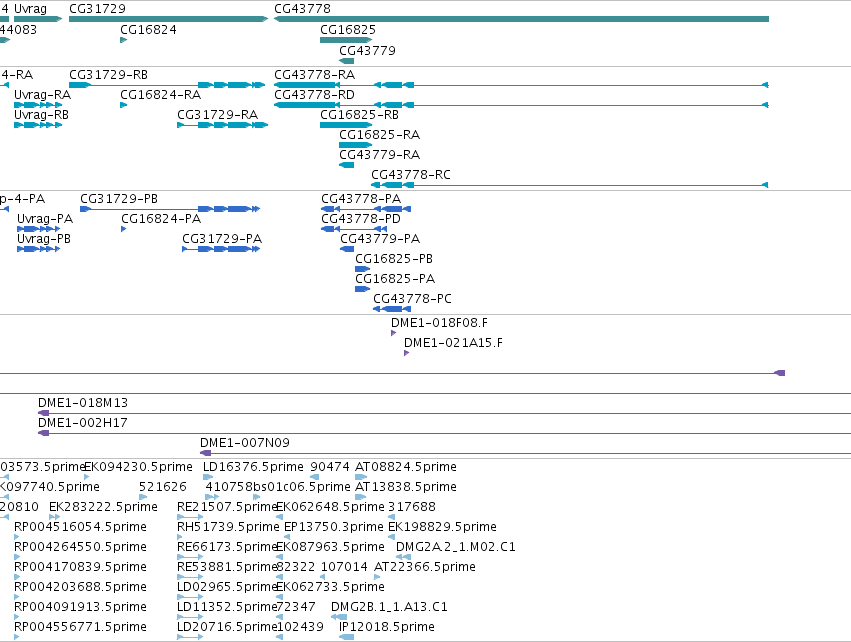Select EST RP004516054.5prime
Viewport: 851px width, 642px height.
pos(17,537)
